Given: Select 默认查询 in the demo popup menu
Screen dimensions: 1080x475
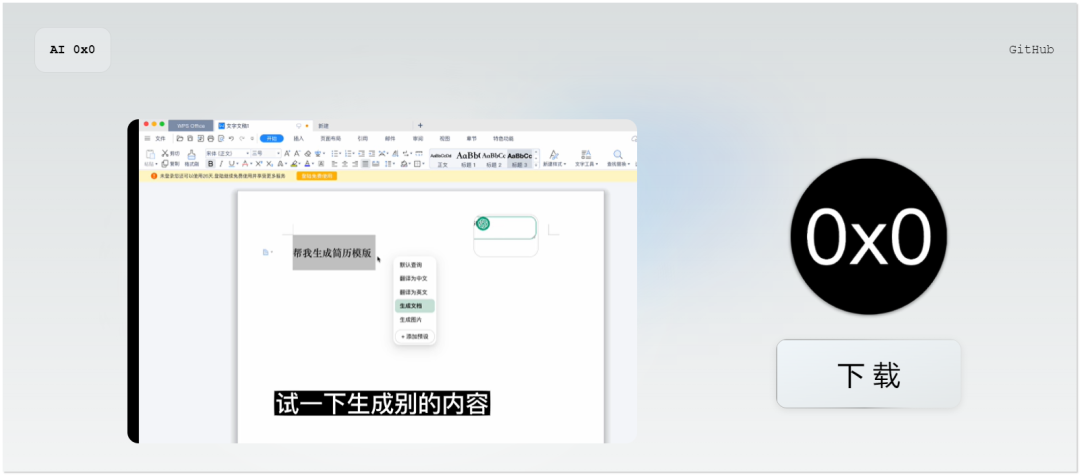Looking at the screenshot, I should pyautogui.click(x=415, y=264).
